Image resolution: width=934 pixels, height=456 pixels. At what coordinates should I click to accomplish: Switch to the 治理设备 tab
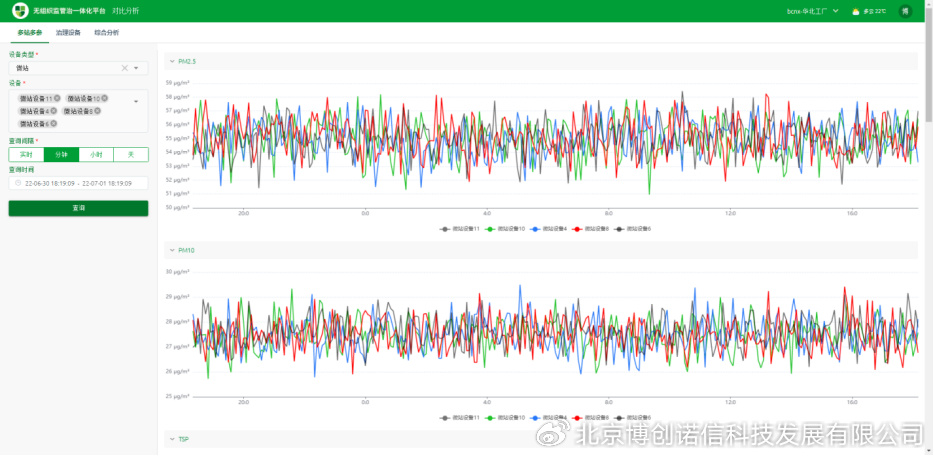pyautogui.click(x=68, y=33)
